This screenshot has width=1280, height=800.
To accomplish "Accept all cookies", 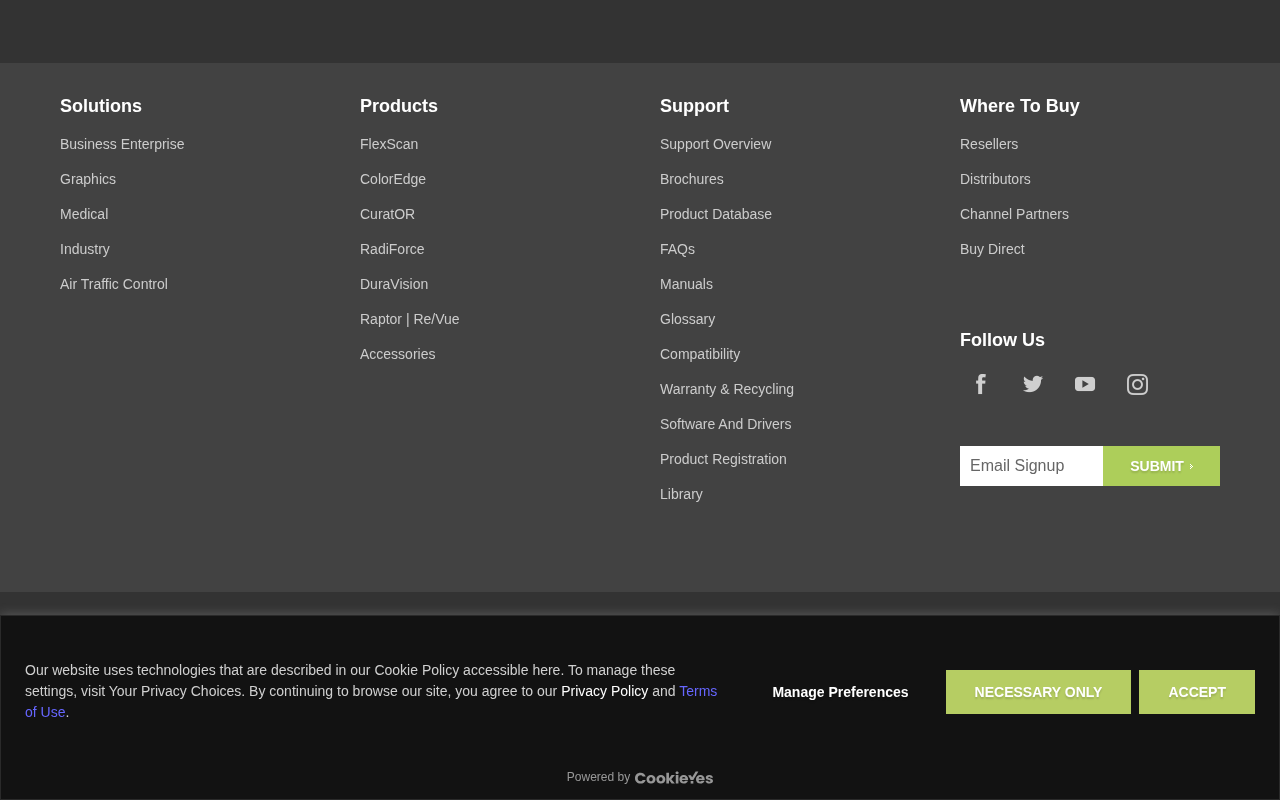I will coord(1197,692).
